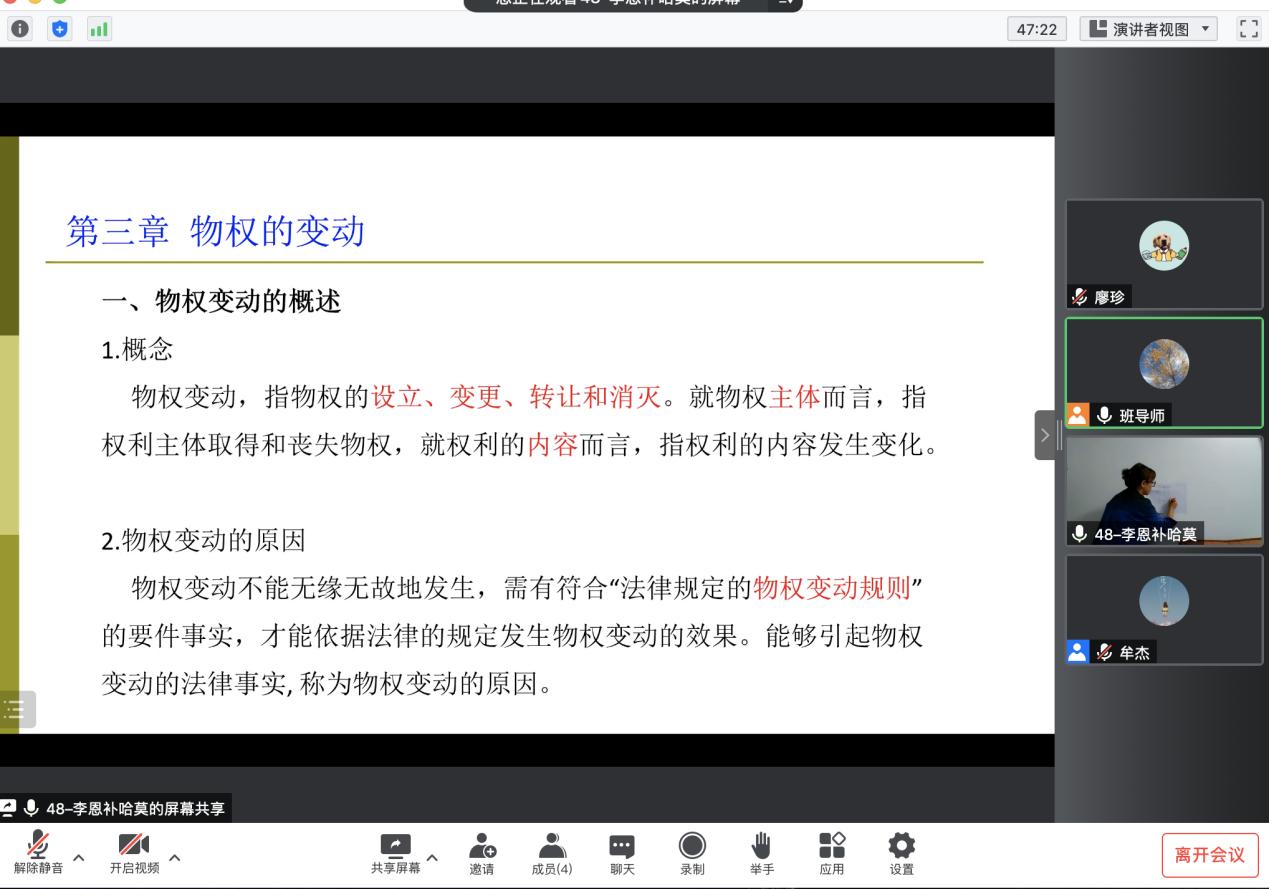Click the Leave Meeting (离开会议) button
Viewport: 1269px width, 889px height.
coord(1209,855)
